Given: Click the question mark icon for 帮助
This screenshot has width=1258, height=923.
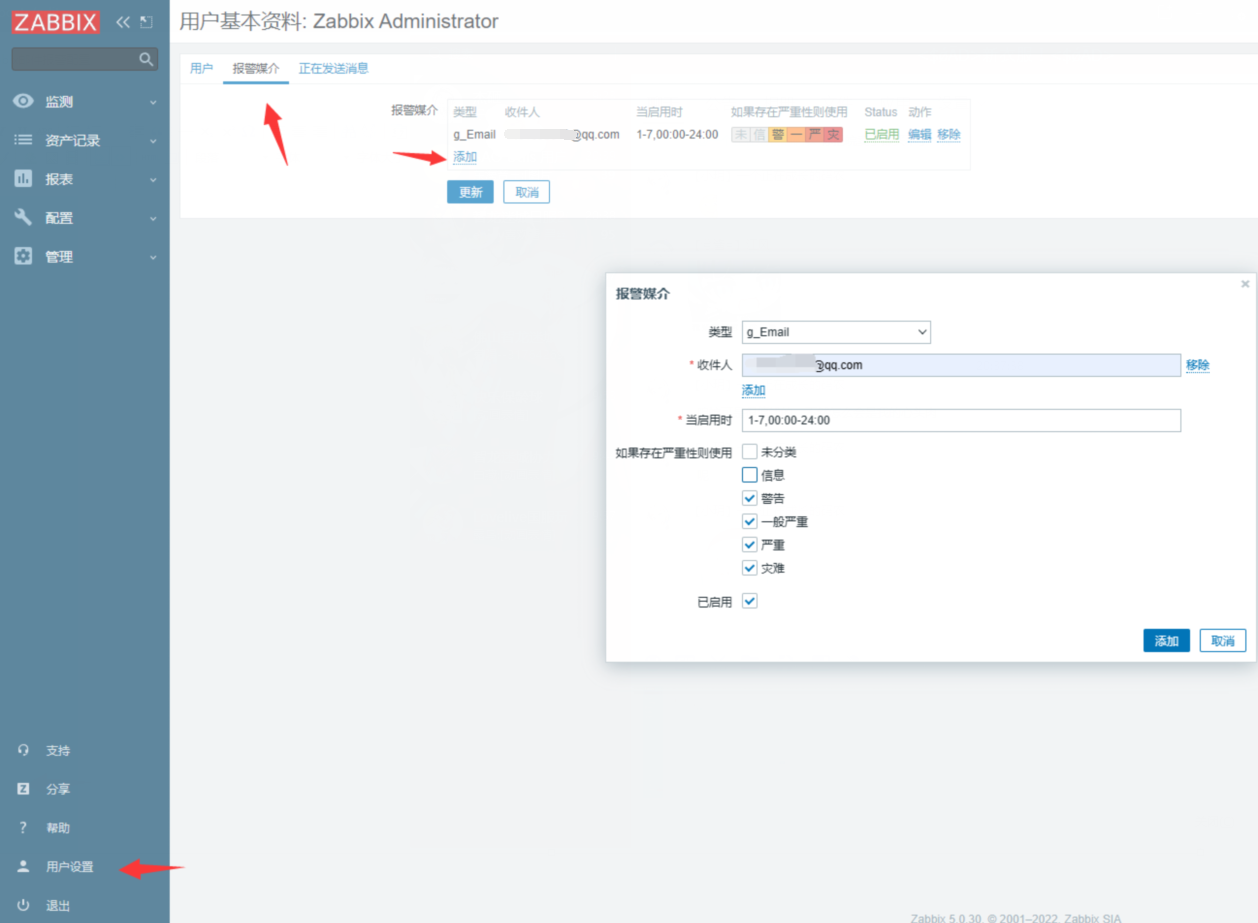Looking at the screenshot, I should pos(23,828).
